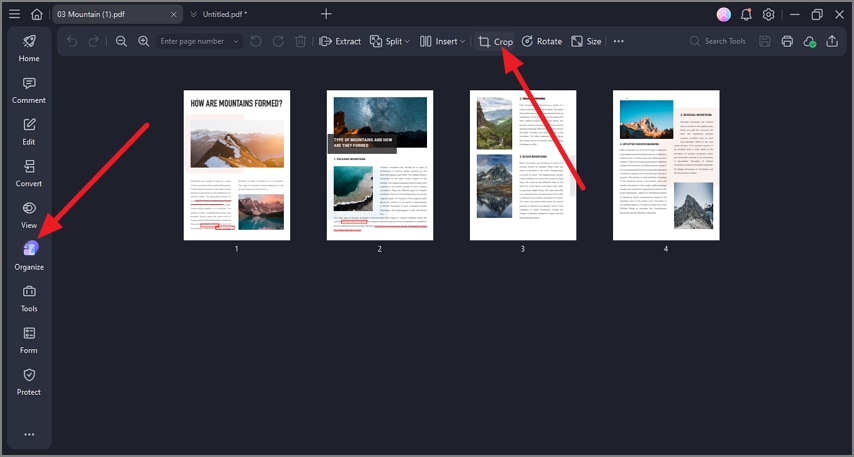The height and width of the screenshot is (457, 854).
Task: Share the document via share icon
Action: (x=832, y=41)
